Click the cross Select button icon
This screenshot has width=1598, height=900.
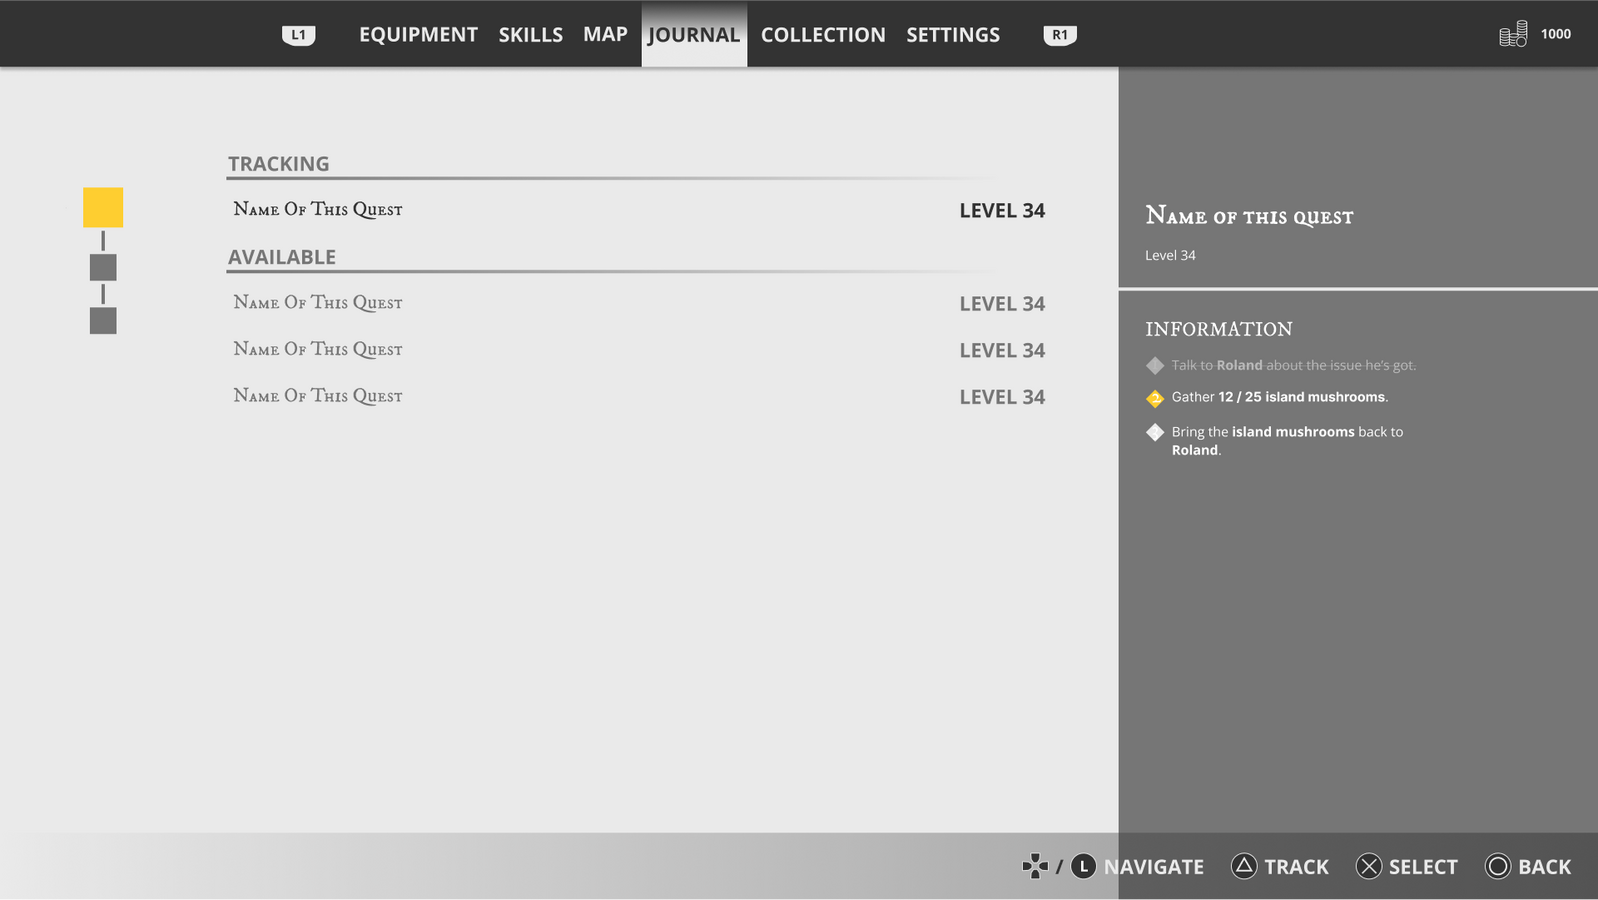[1368, 866]
